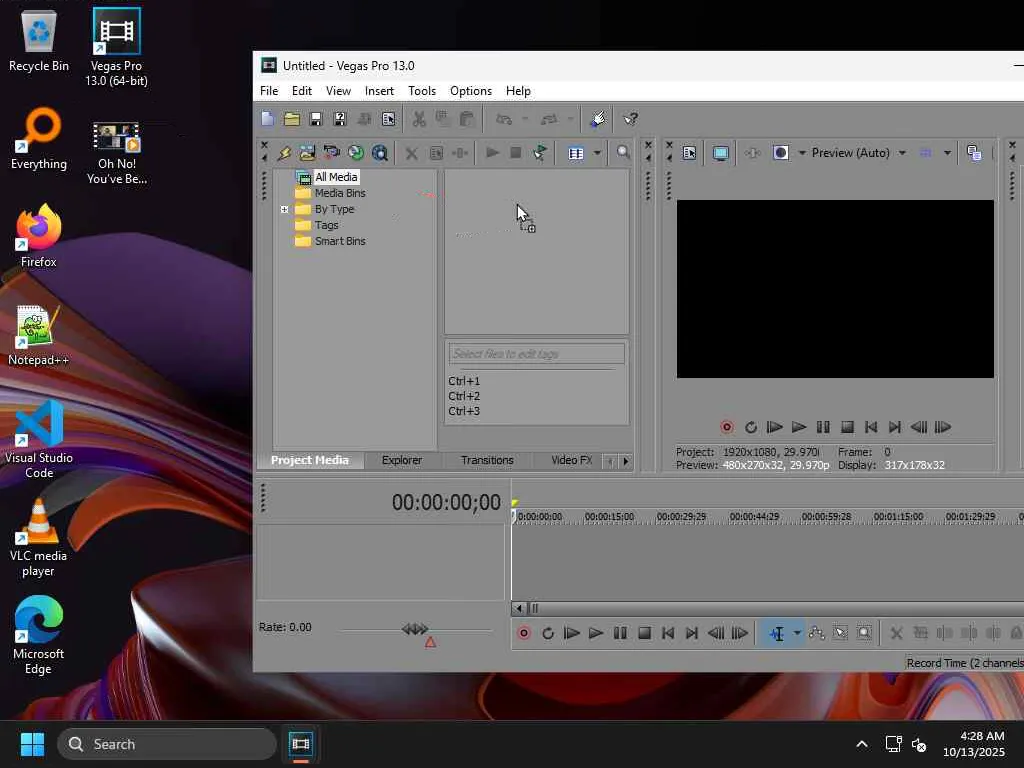Image resolution: width=1024 pixels, height=768 pixels.
Task: Open the What's This help icon
Action: tap(631, 119)
